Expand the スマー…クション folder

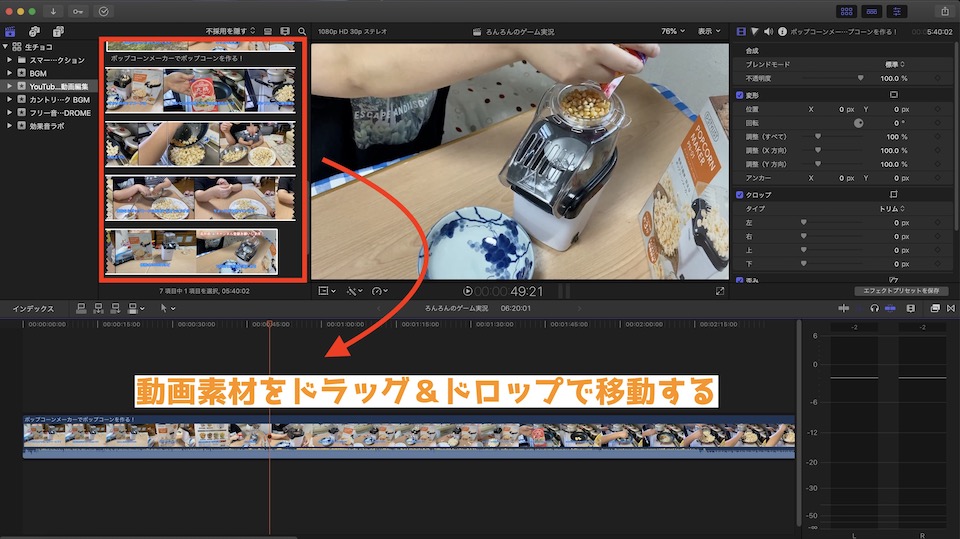coord(9,60)
